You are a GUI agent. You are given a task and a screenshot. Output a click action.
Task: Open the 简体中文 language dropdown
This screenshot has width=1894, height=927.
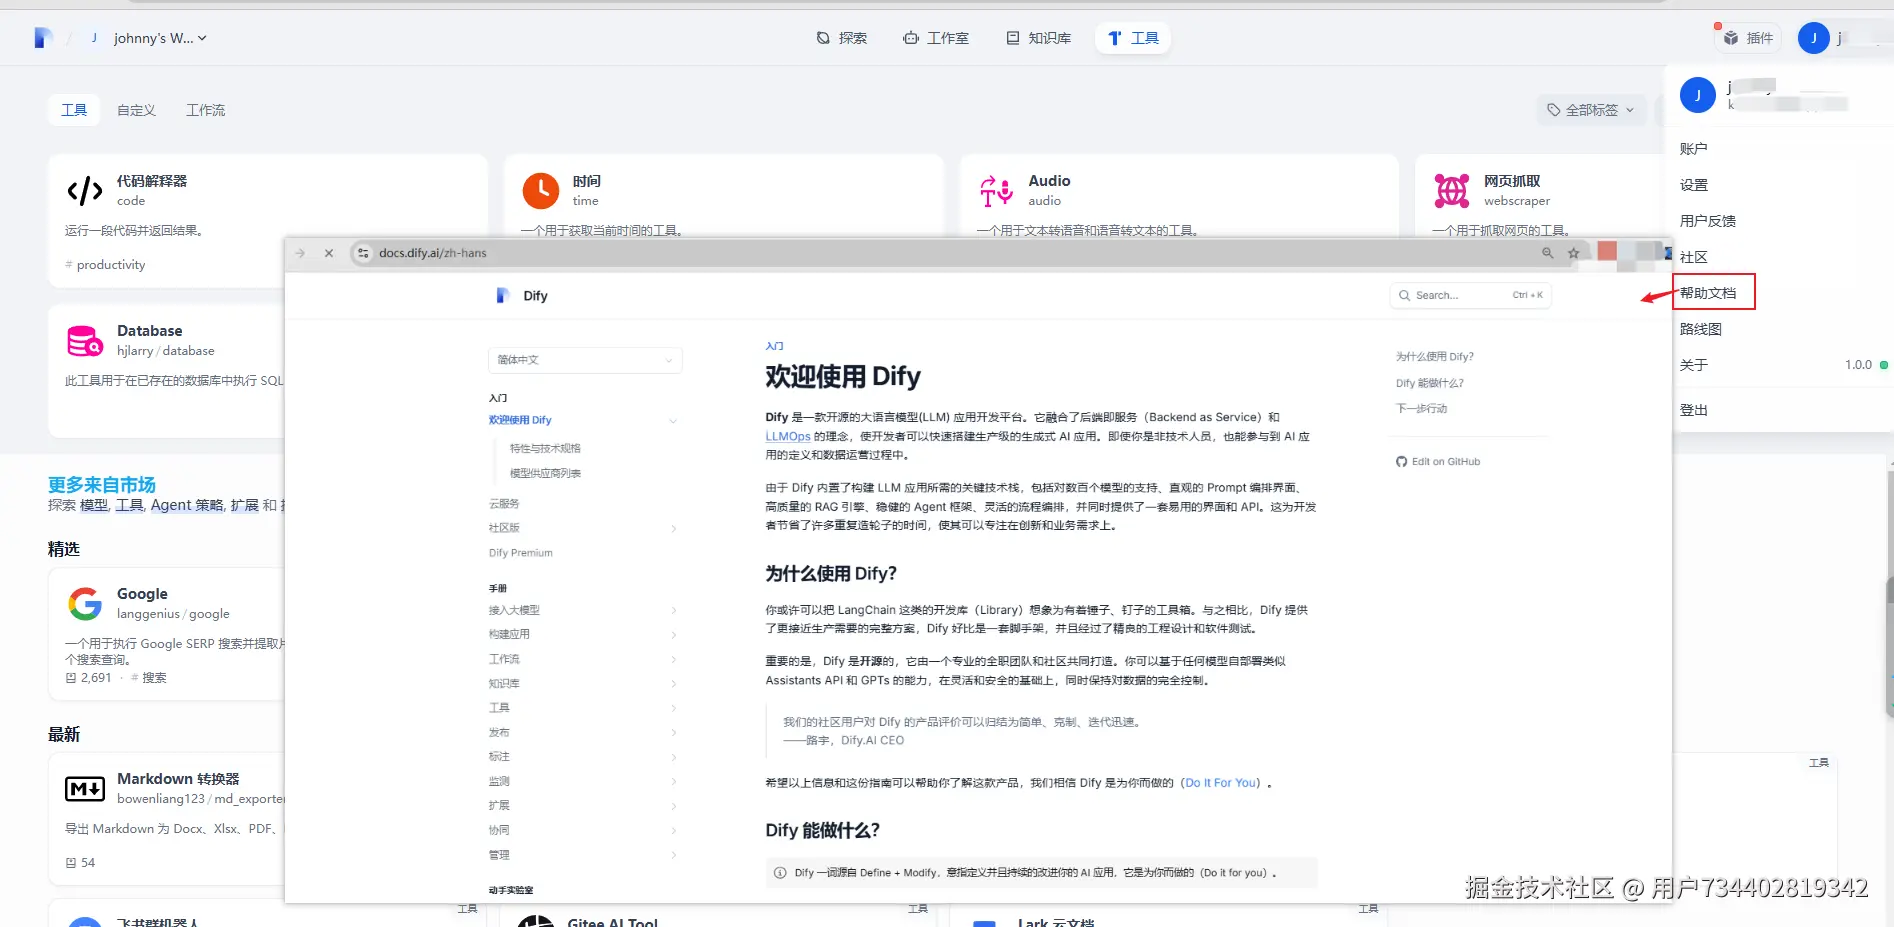(x=585, y=360)
